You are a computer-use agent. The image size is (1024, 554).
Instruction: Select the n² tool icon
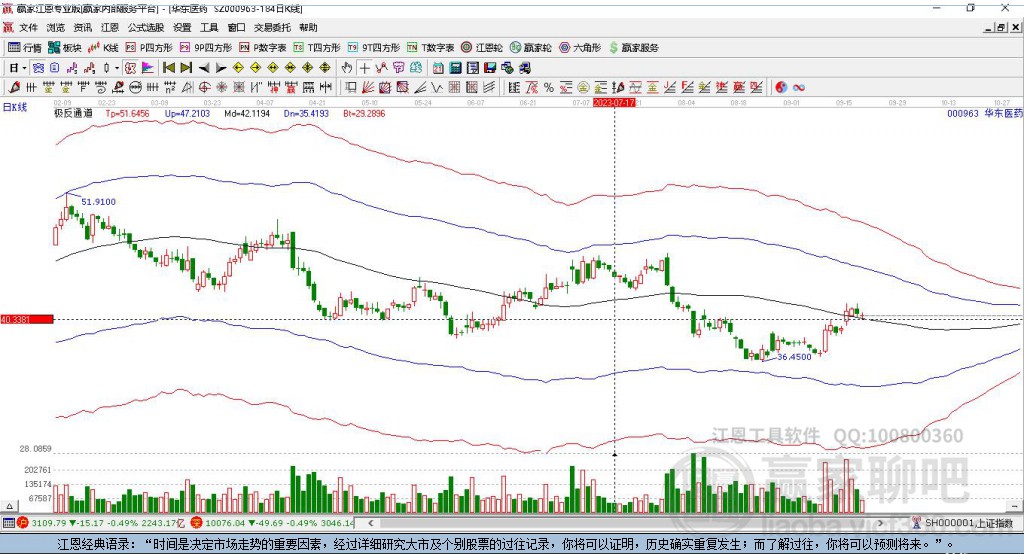pos(170,88)
